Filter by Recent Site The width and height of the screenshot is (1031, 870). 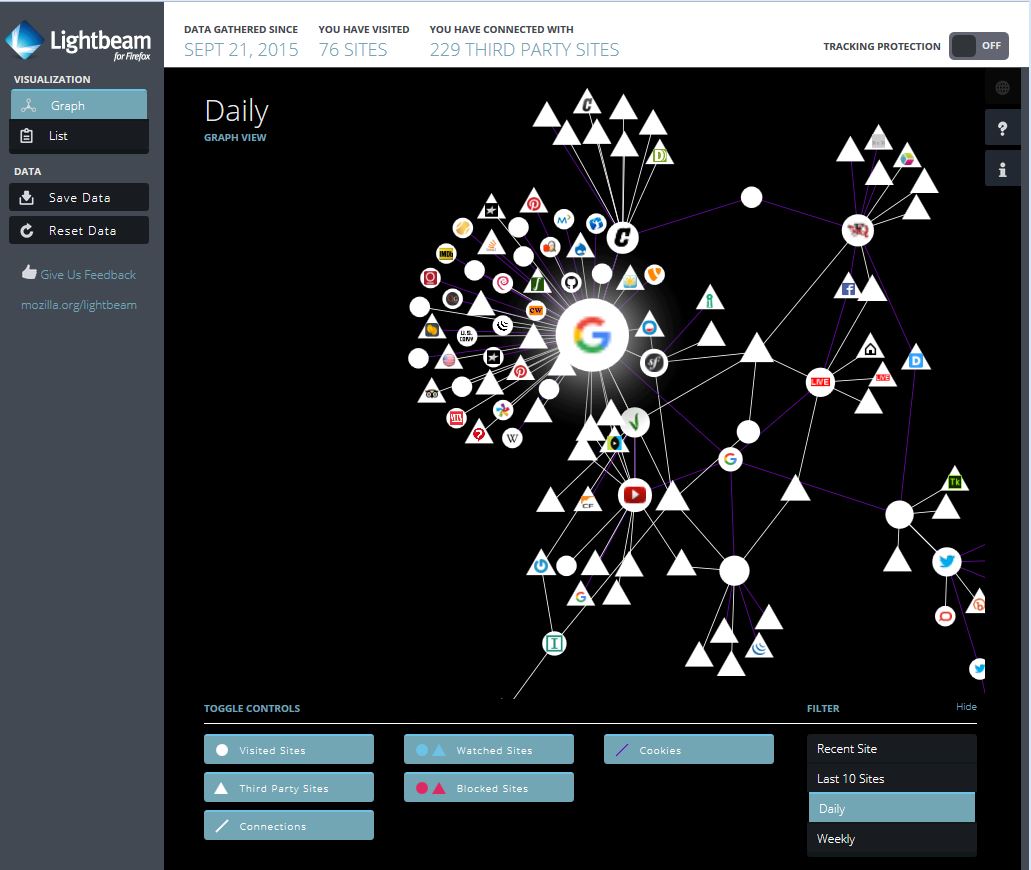[891, 748]
